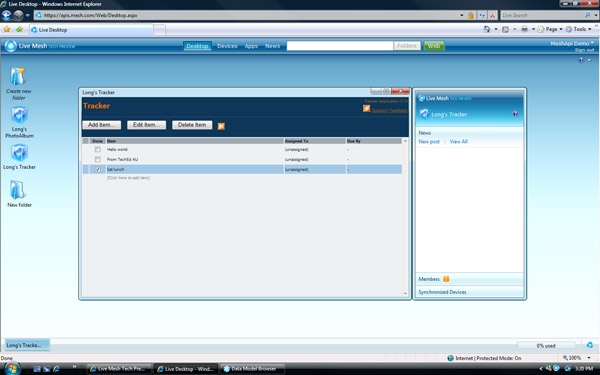Open the Tools menu dropdown

click(579, 29)
